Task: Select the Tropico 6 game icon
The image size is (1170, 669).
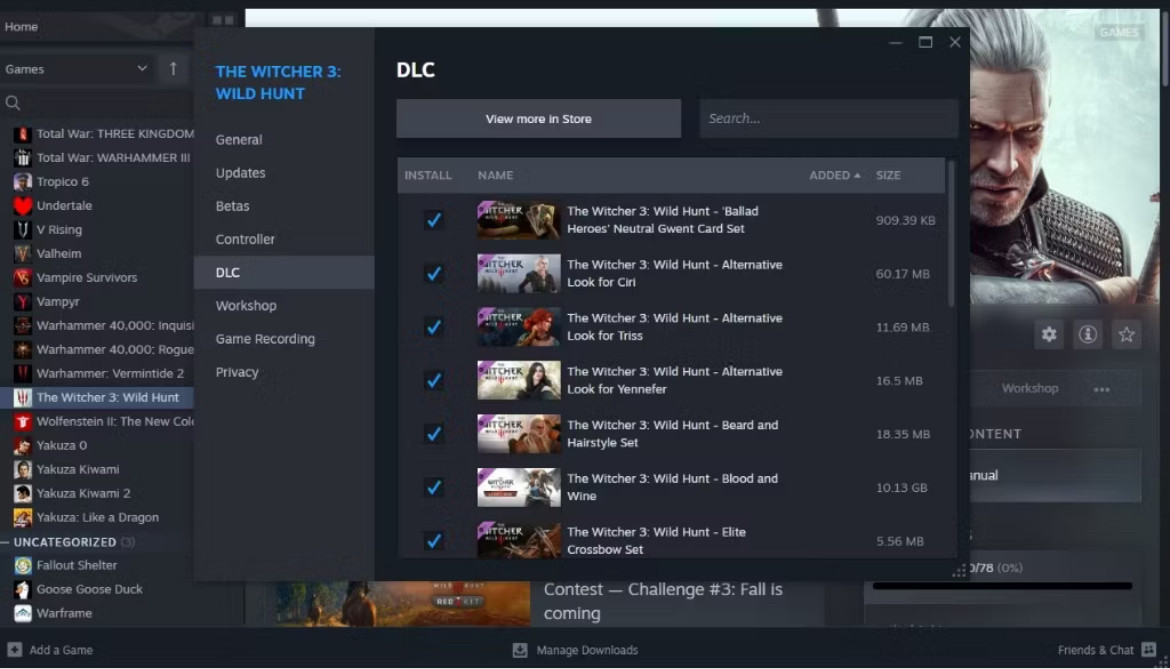Action: (x=22, y=182)
